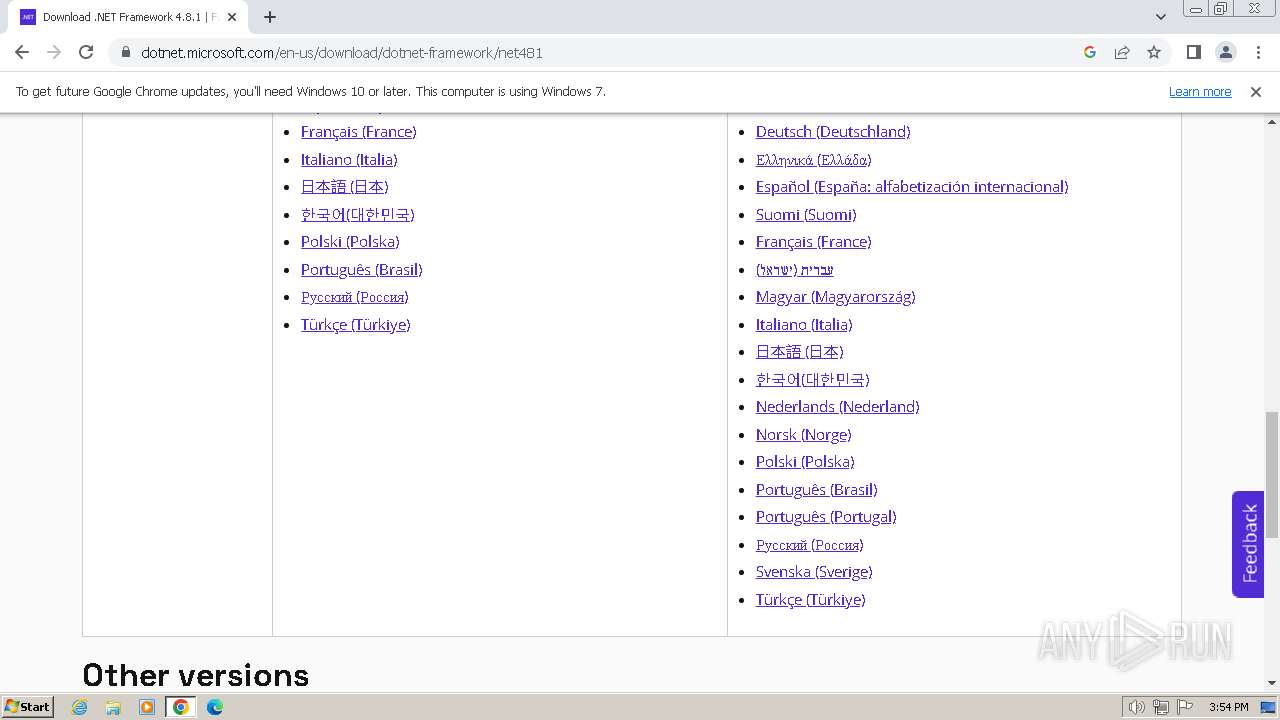Open the Italiano (Italia) link in the right column
The width and height of the screenshot is (1280, 720).
tap(804, 324)
